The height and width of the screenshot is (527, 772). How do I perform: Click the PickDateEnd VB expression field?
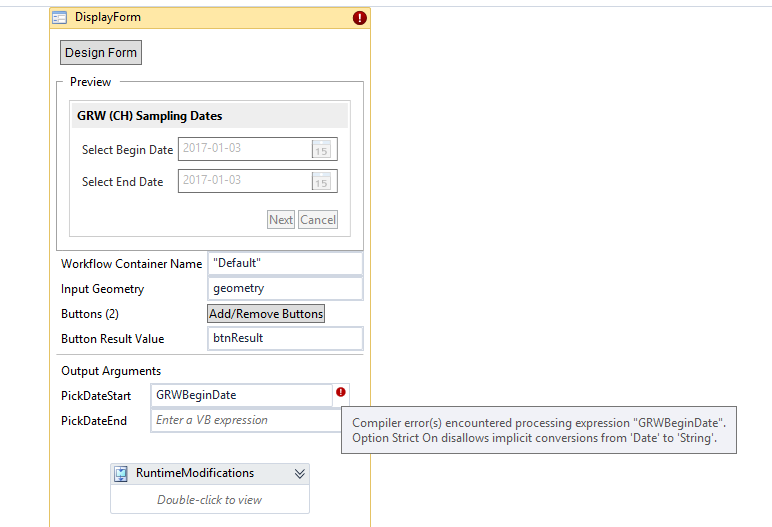pyautogui.click(x=246, y=420)
